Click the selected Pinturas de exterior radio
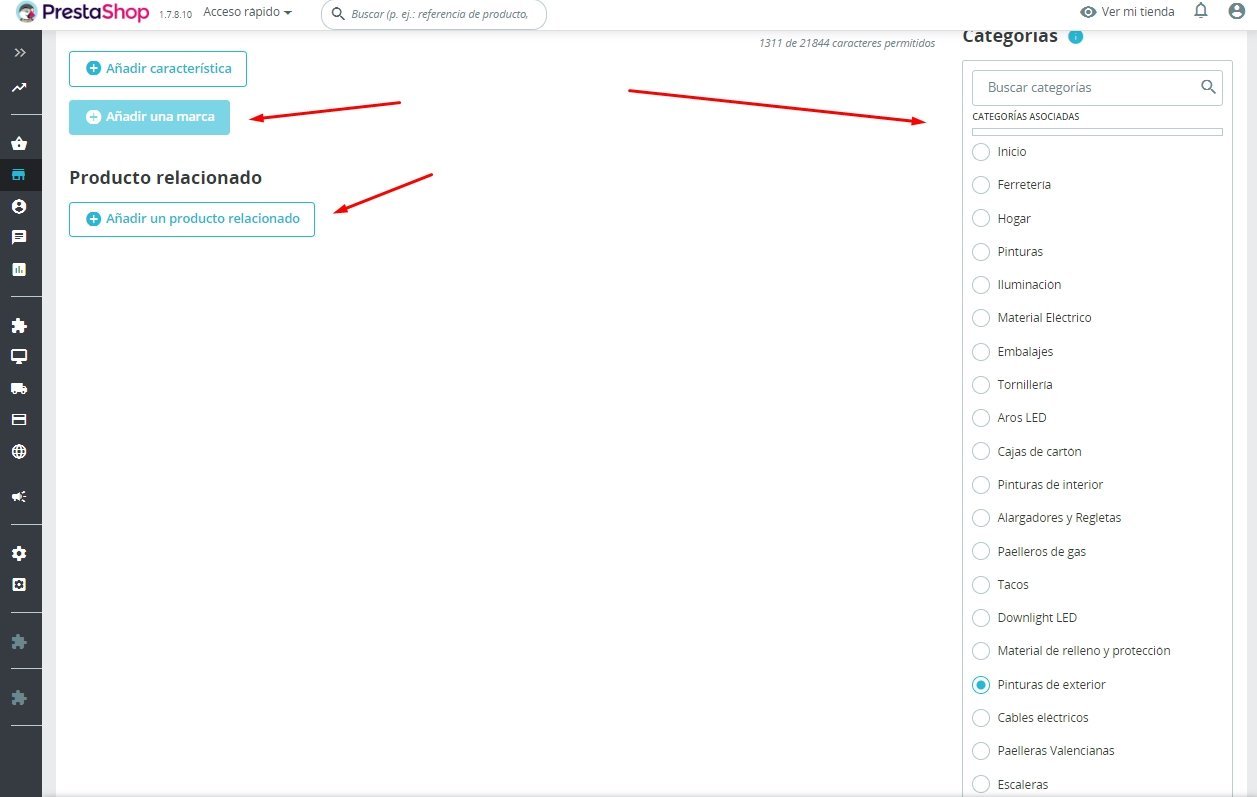The image size is (1257, 797). pyautogui.click(x=981, y=685)
